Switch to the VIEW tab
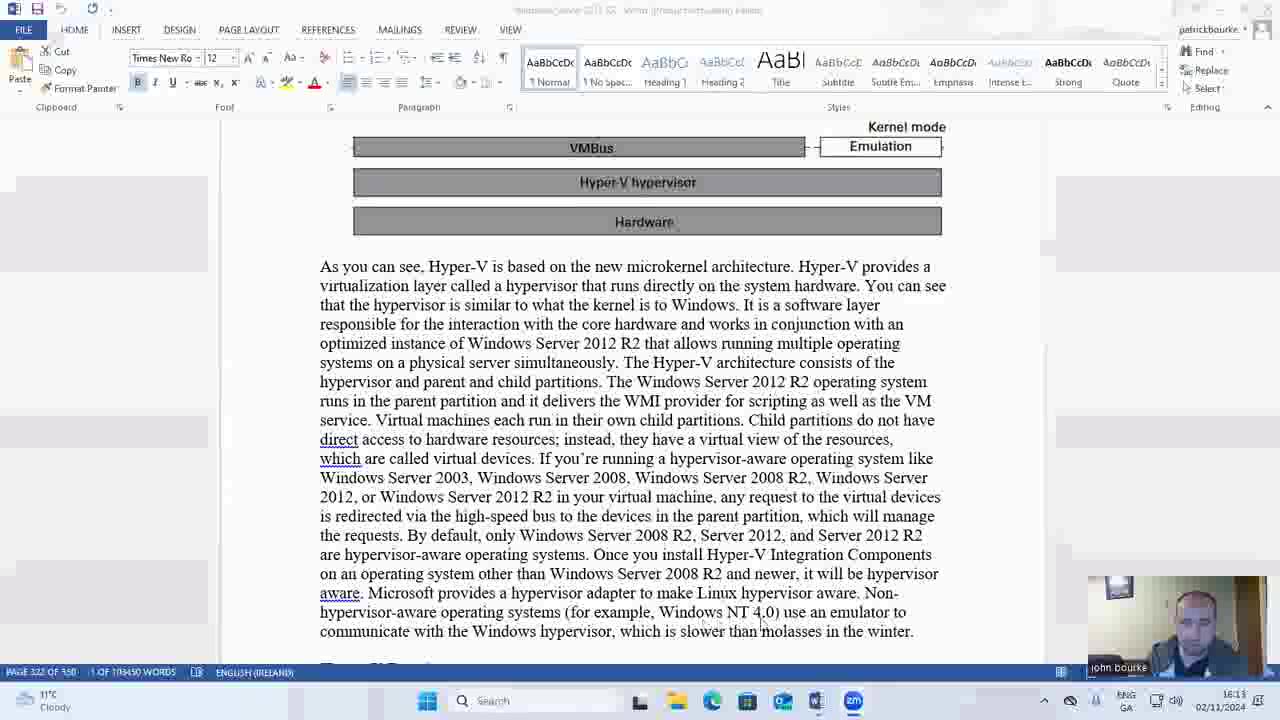This screenshot has height=720, width=1280. (510, 30)
